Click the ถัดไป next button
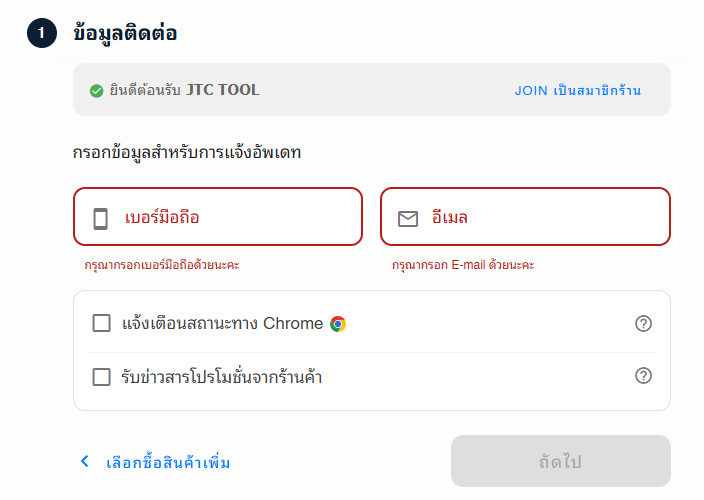704x500 pixels. (x=561, y=461)
